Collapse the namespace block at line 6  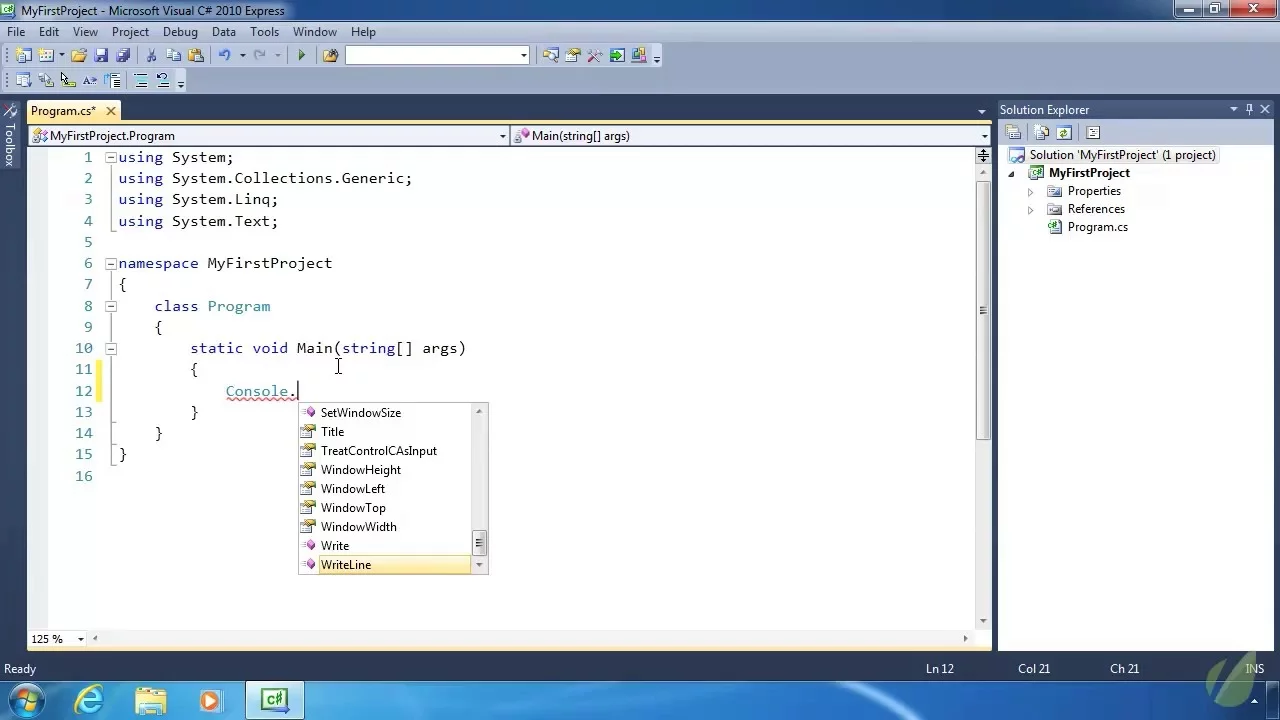111,263
